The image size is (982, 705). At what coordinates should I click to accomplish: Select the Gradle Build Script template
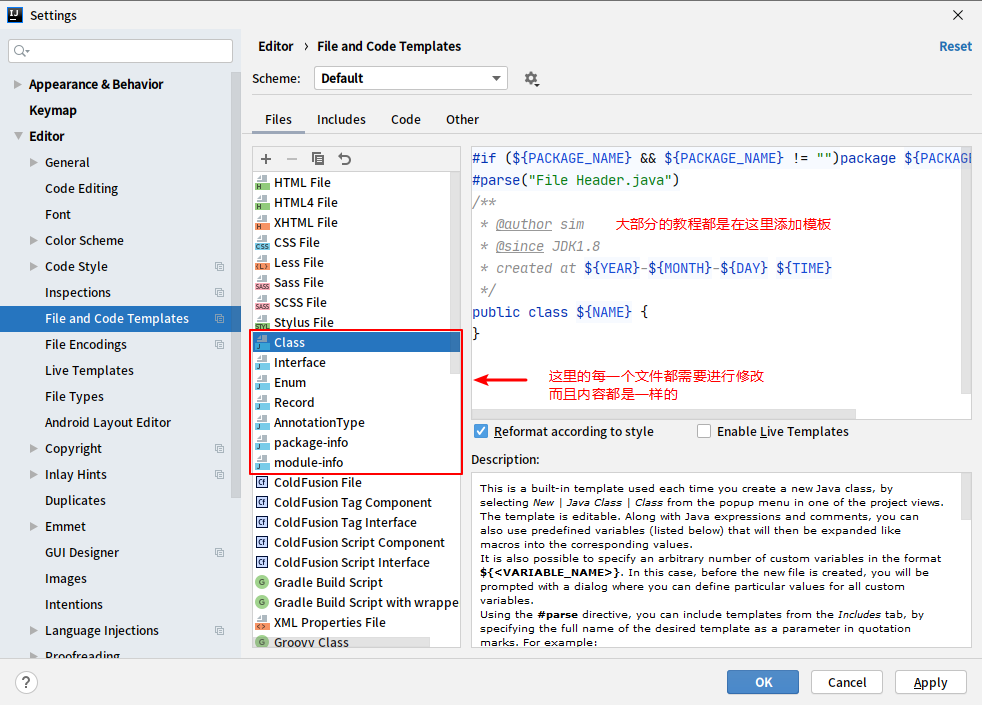328,582
